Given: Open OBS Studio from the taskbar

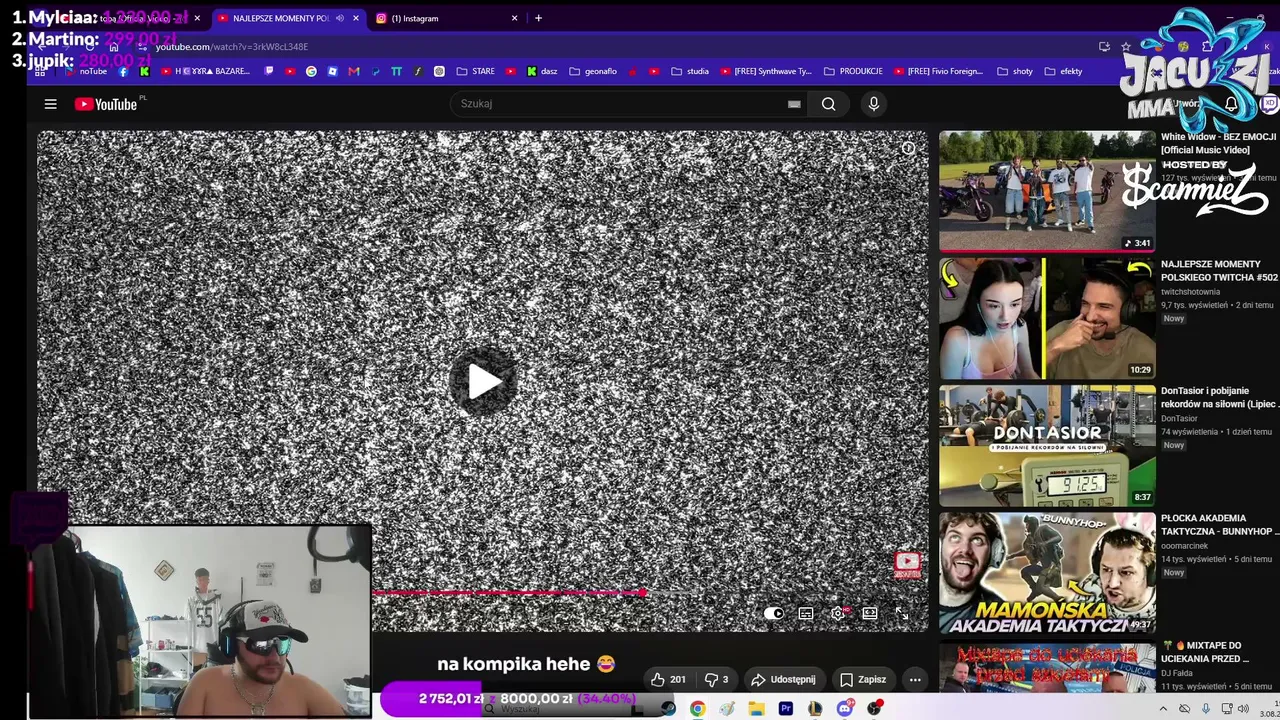Looking at the screenshot, I should 875,709.
